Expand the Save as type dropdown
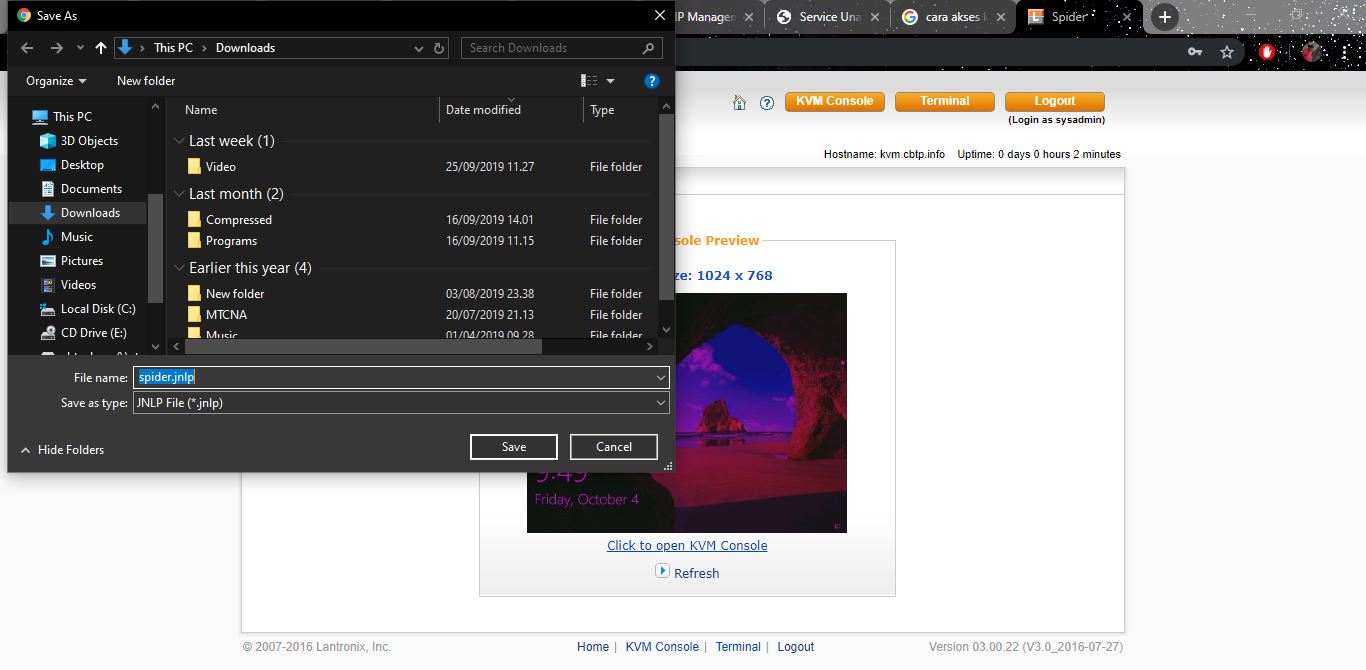 (660, 403)
